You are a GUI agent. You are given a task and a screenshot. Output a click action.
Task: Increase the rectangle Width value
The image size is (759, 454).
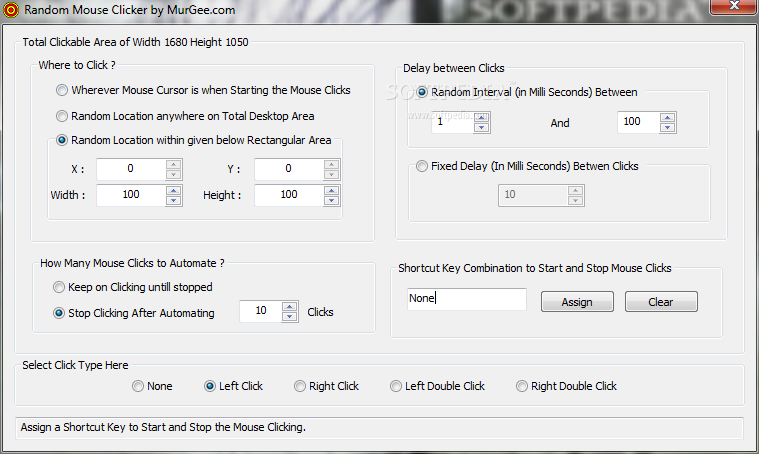(173, 190)
